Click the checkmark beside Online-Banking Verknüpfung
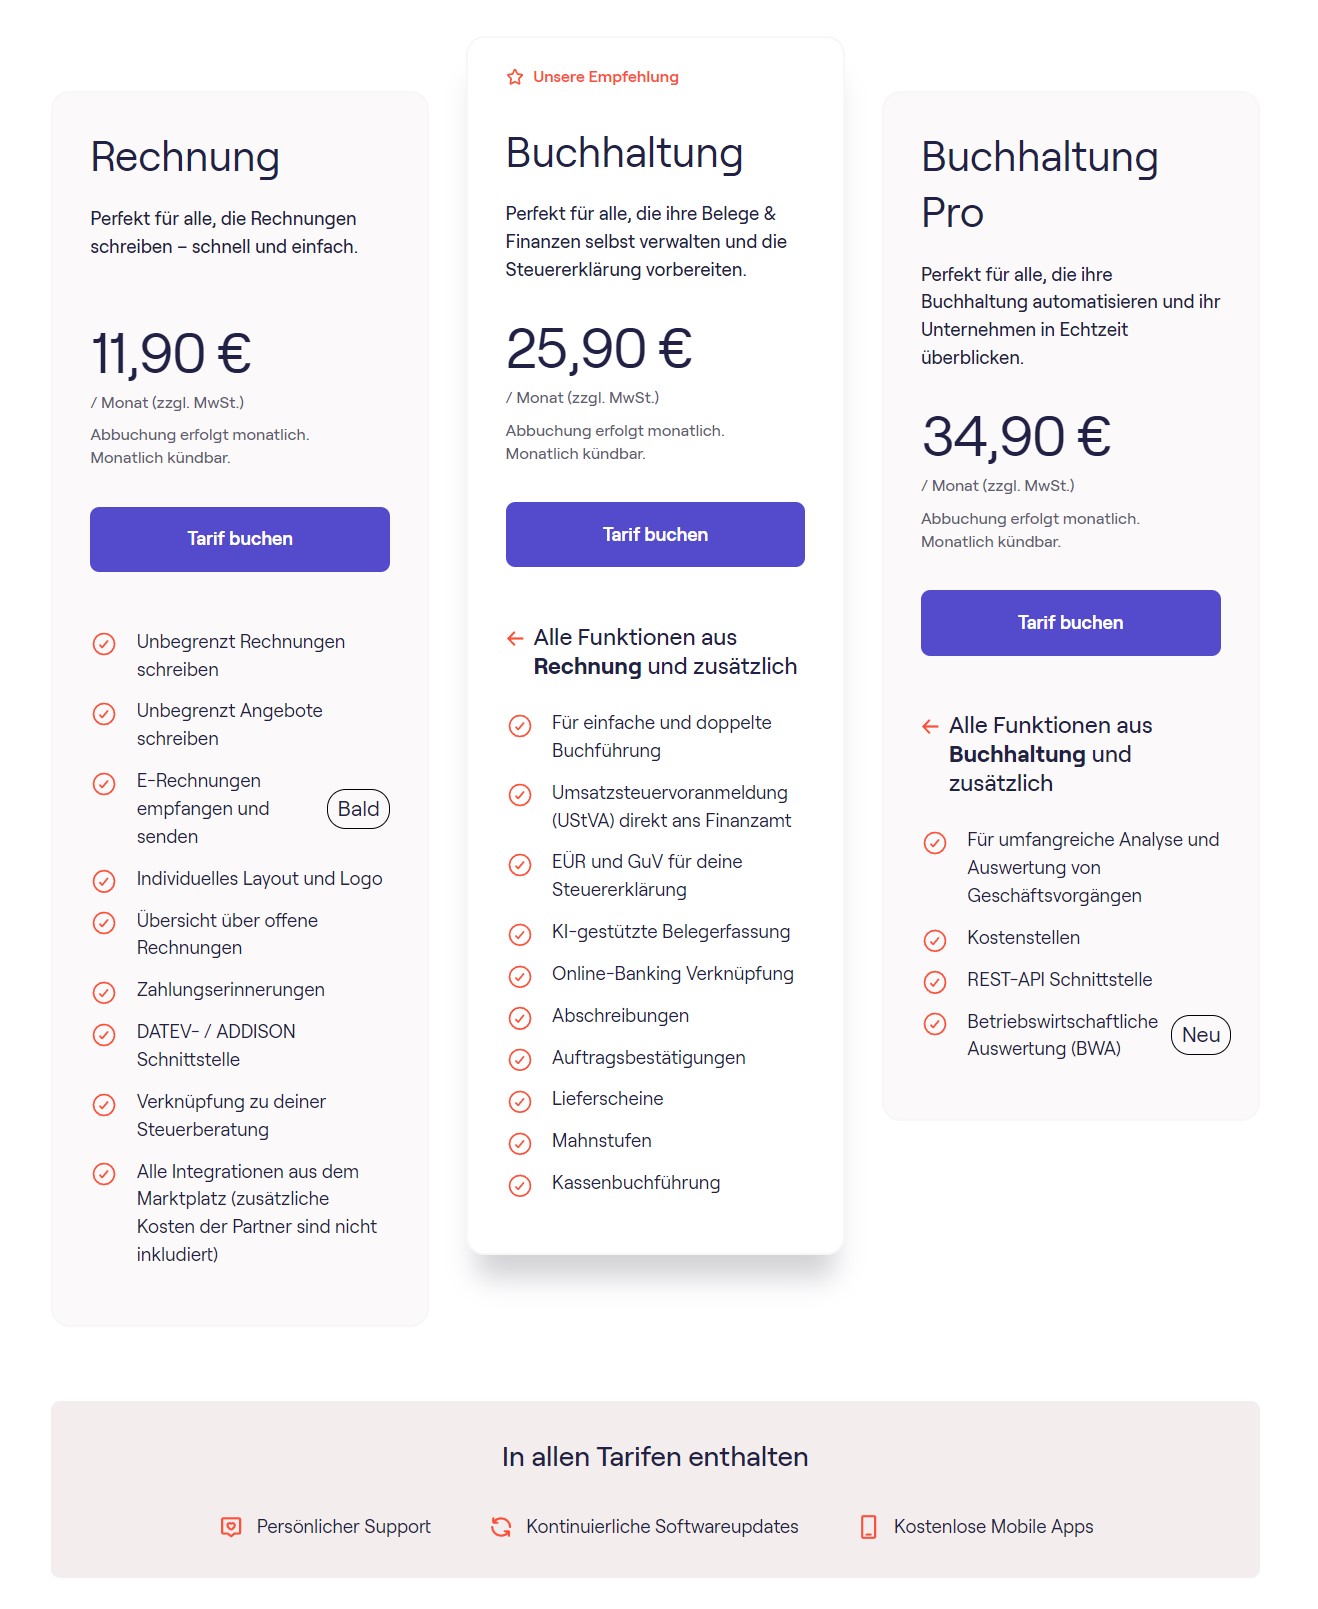 click(x=520, y=976)
